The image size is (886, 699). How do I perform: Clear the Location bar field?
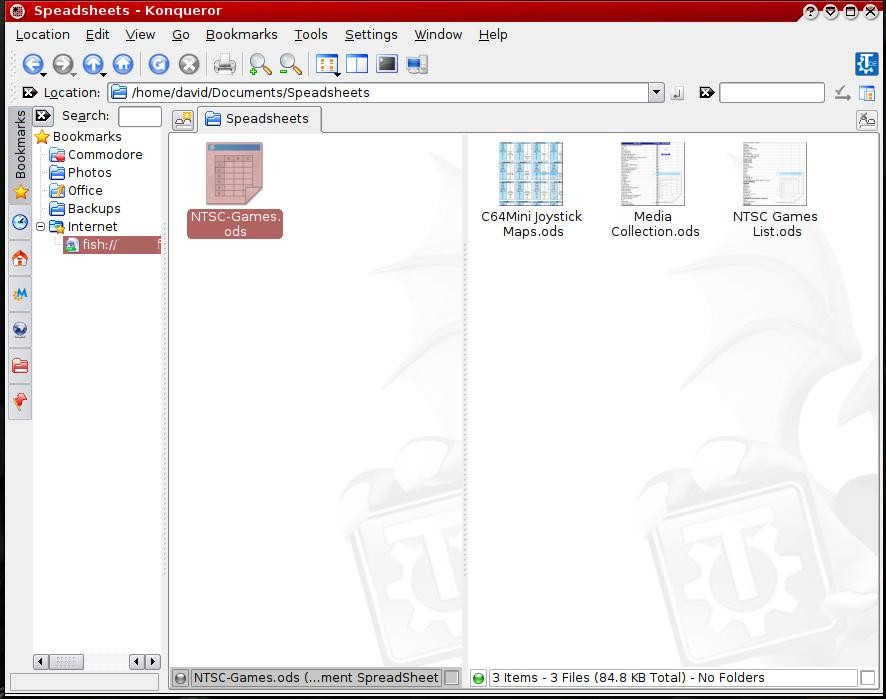coord(29,92)
